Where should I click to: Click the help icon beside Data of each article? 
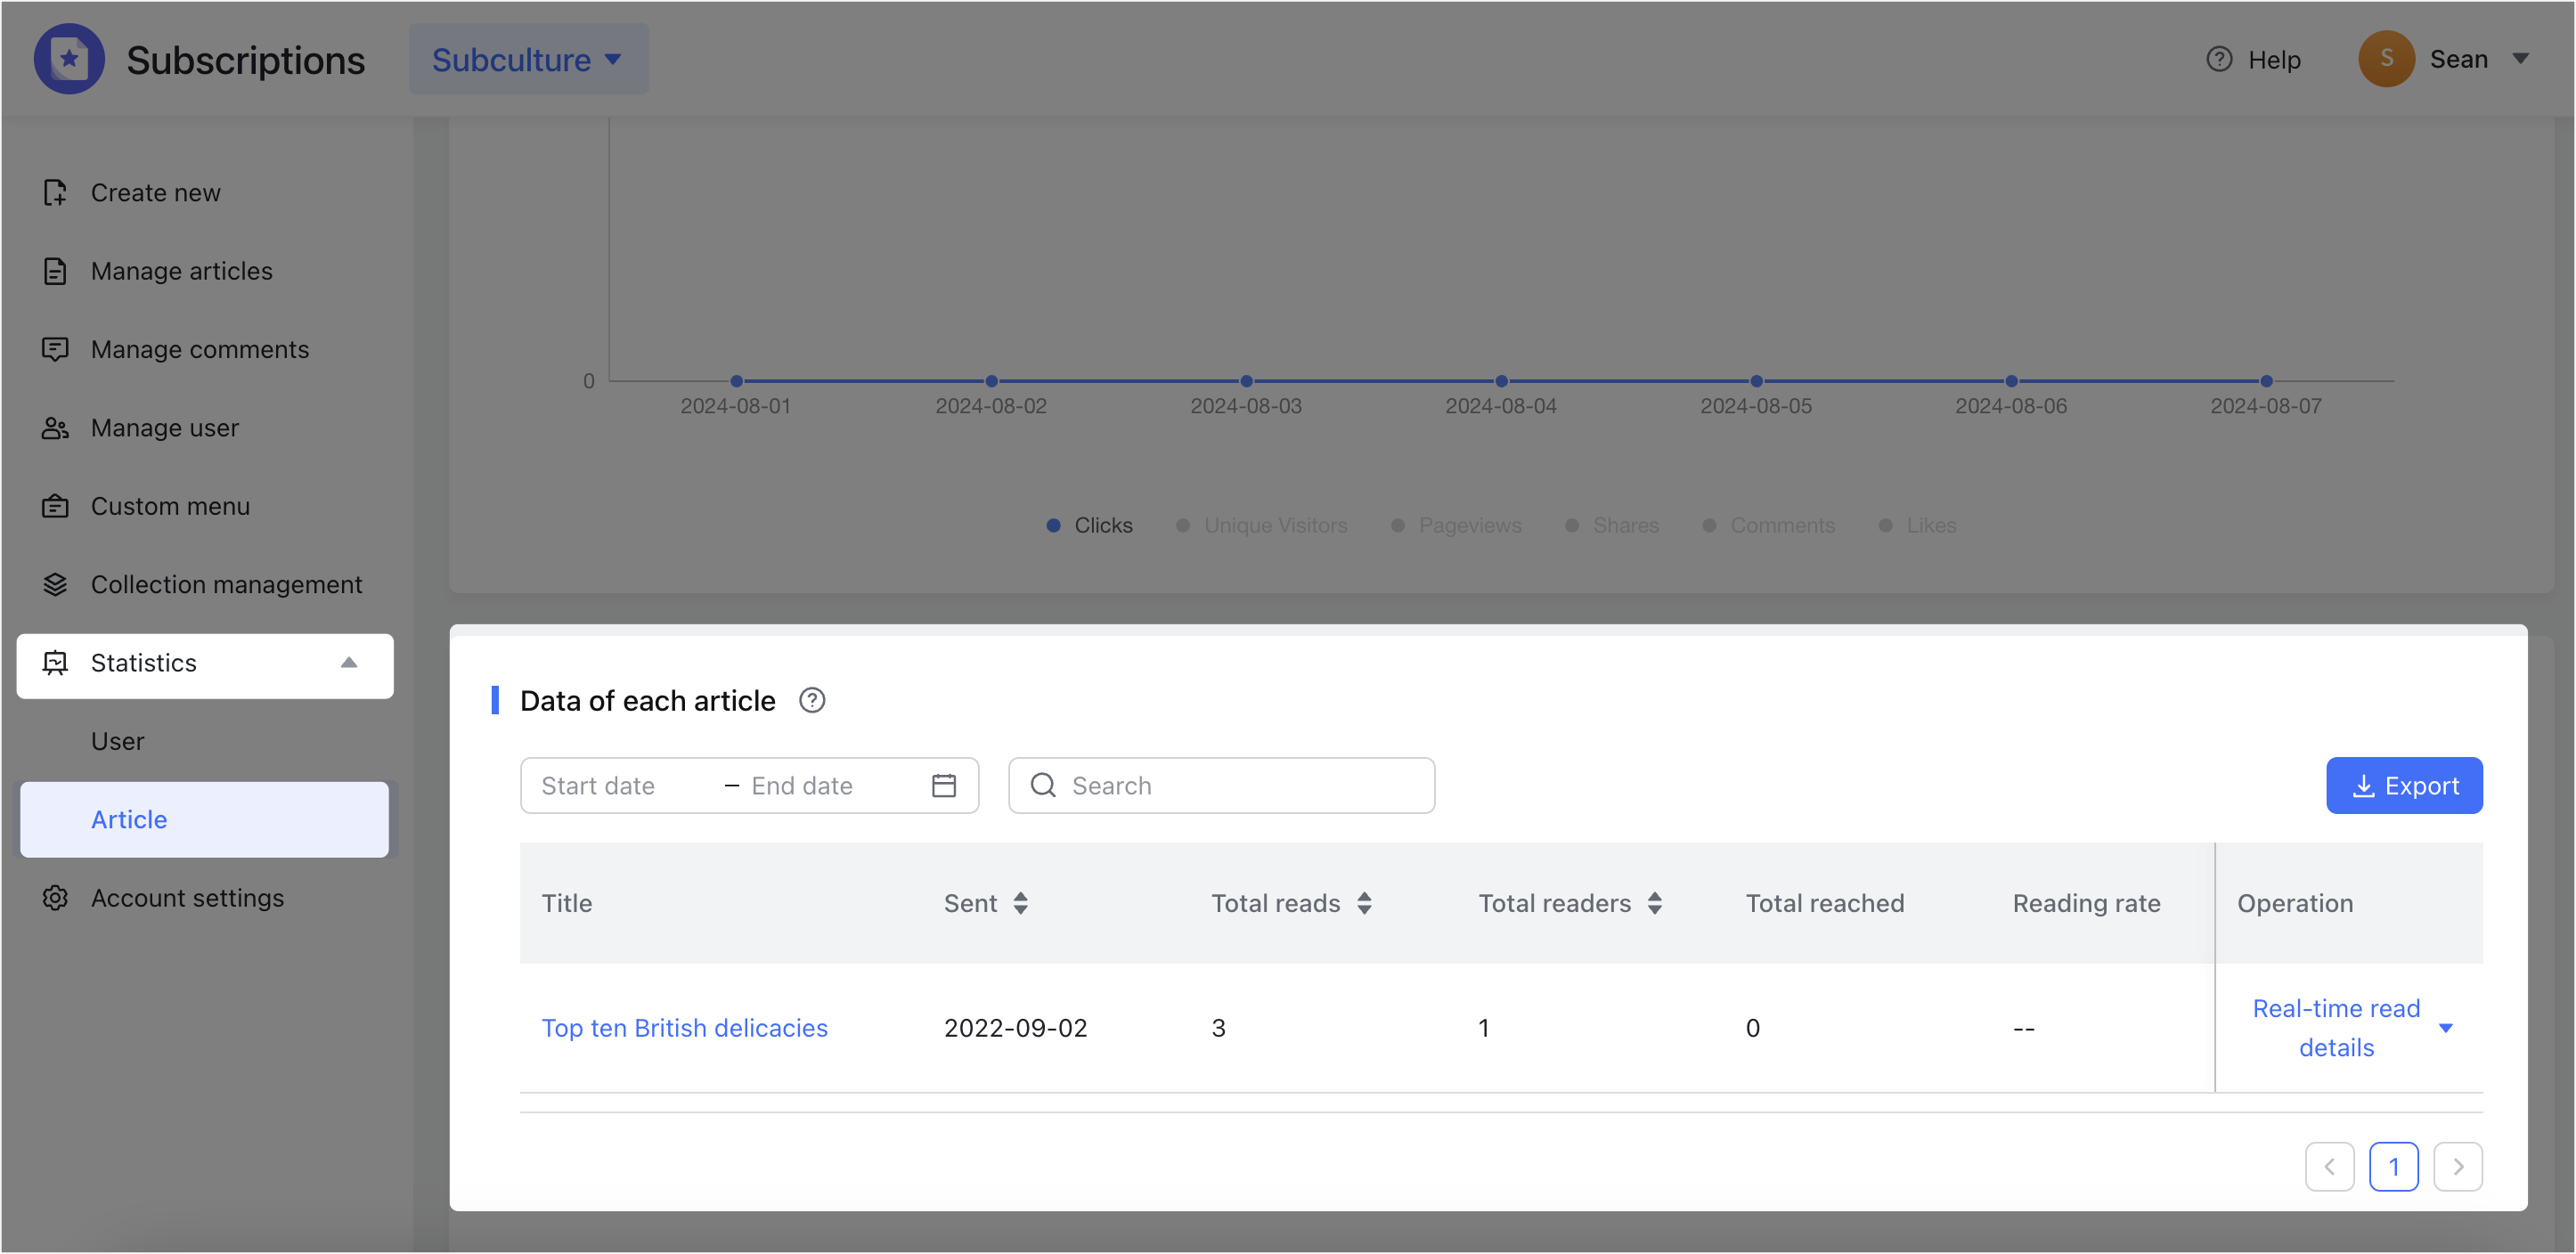812,701
